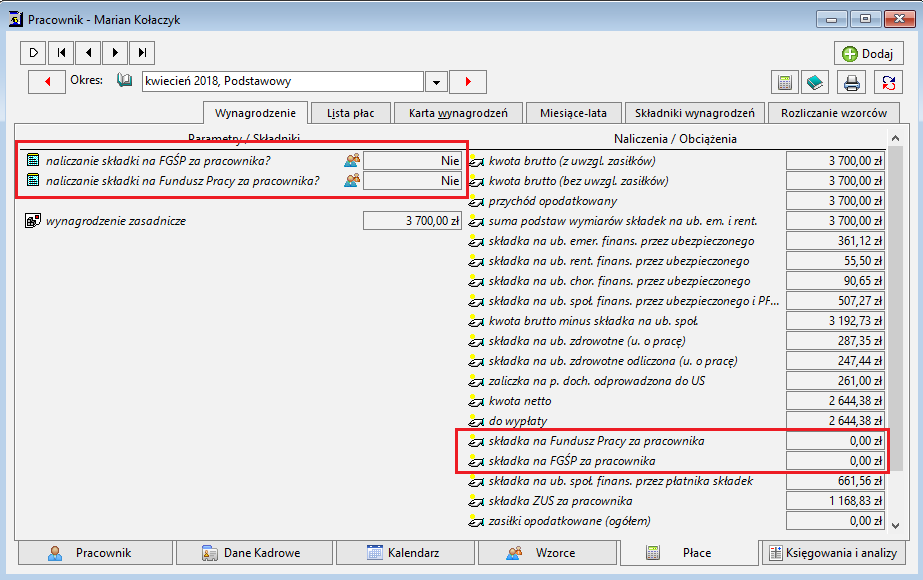Open the Pracownik bottom tab
Screen dimensions: 923x580
click(x=95, y=553)
